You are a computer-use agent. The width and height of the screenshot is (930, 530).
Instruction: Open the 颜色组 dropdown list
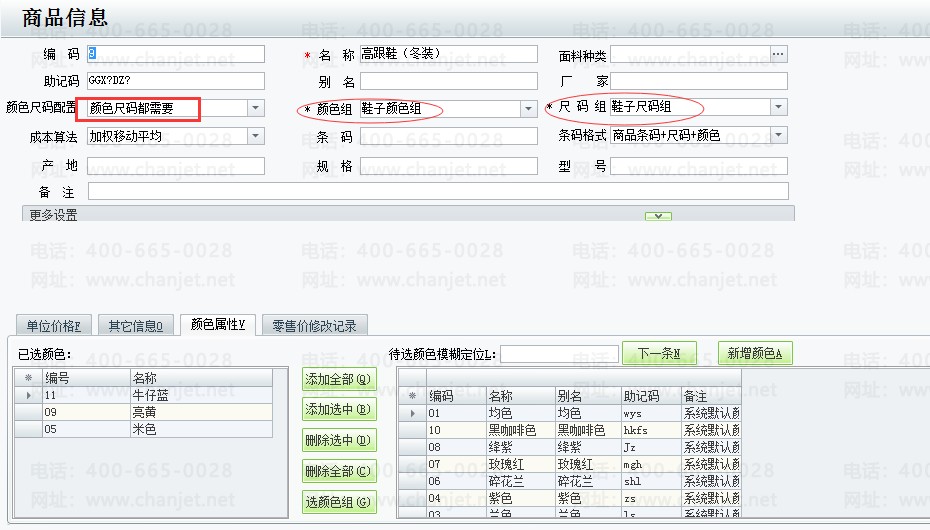tap(529, 108)
